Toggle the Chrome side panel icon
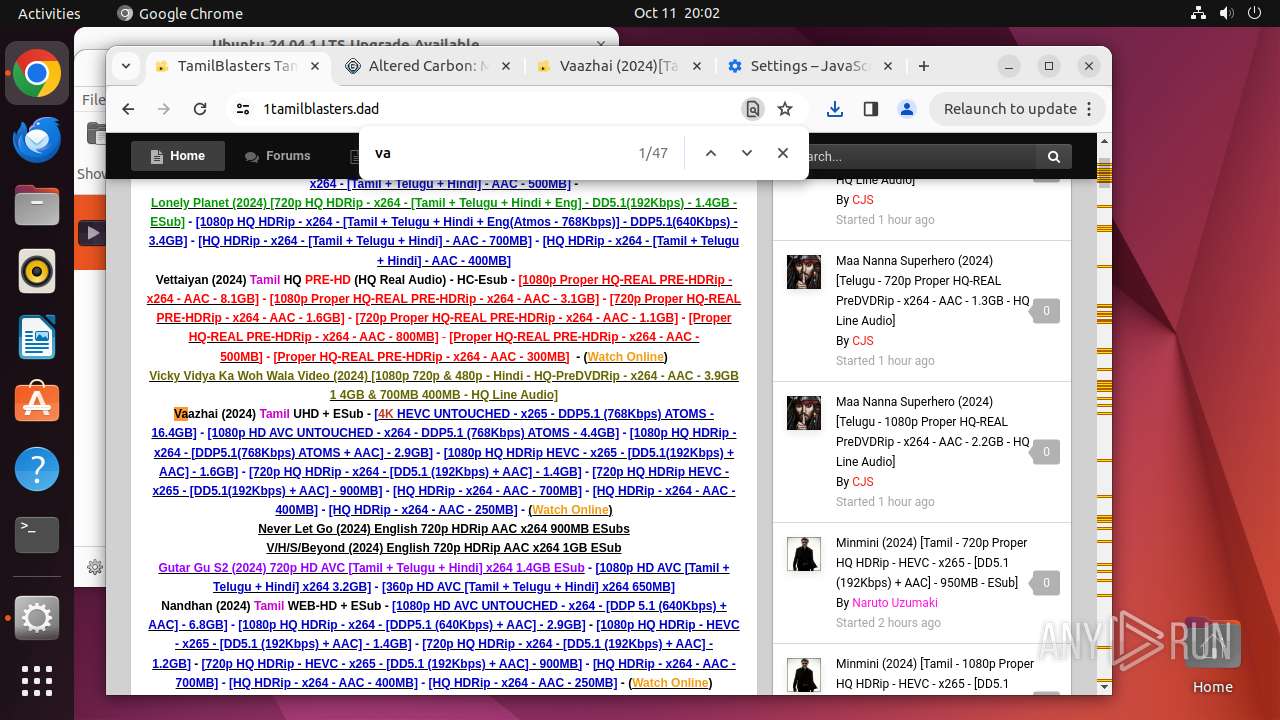Screen dimensions: 1280x720 tap(870, 109)
